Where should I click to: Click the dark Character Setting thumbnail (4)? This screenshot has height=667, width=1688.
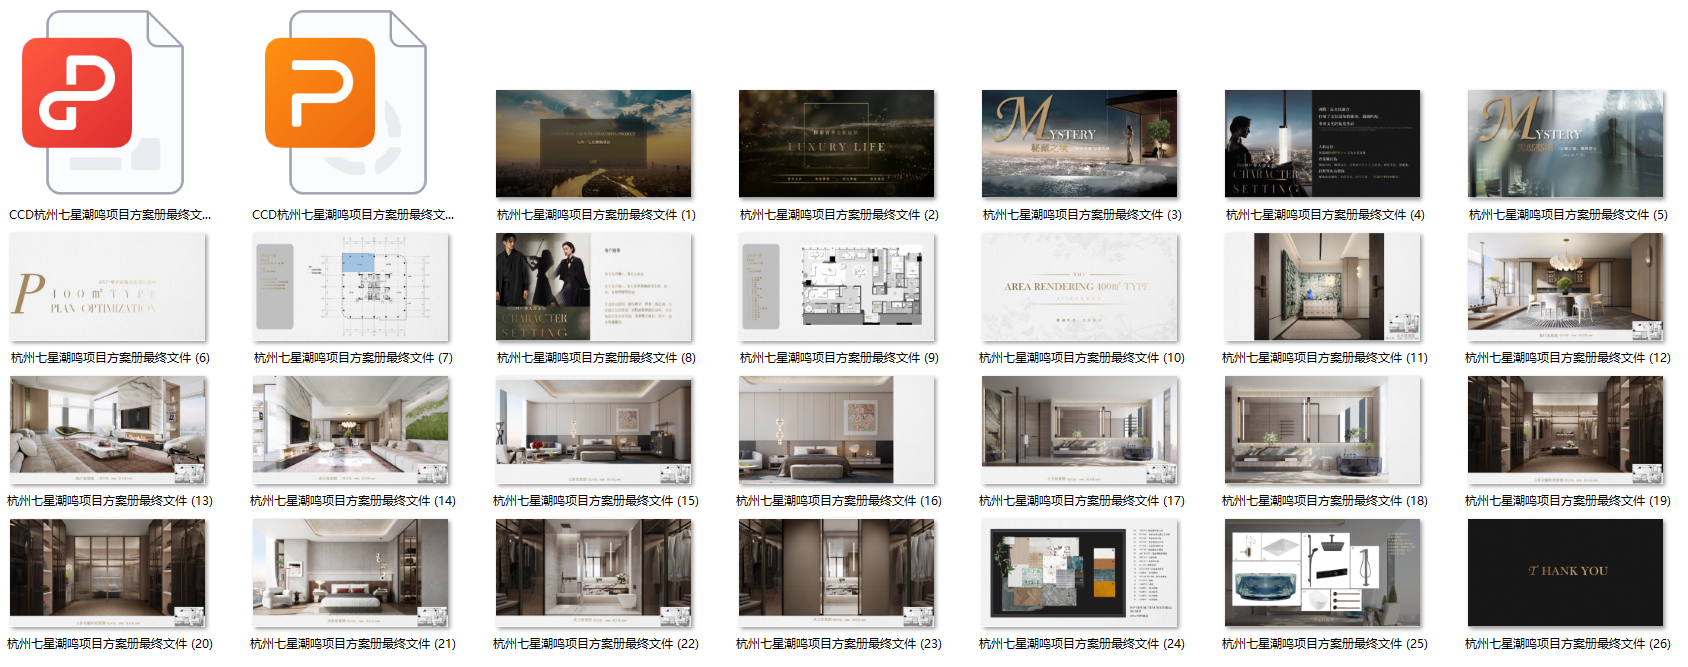click(1322, 144)
